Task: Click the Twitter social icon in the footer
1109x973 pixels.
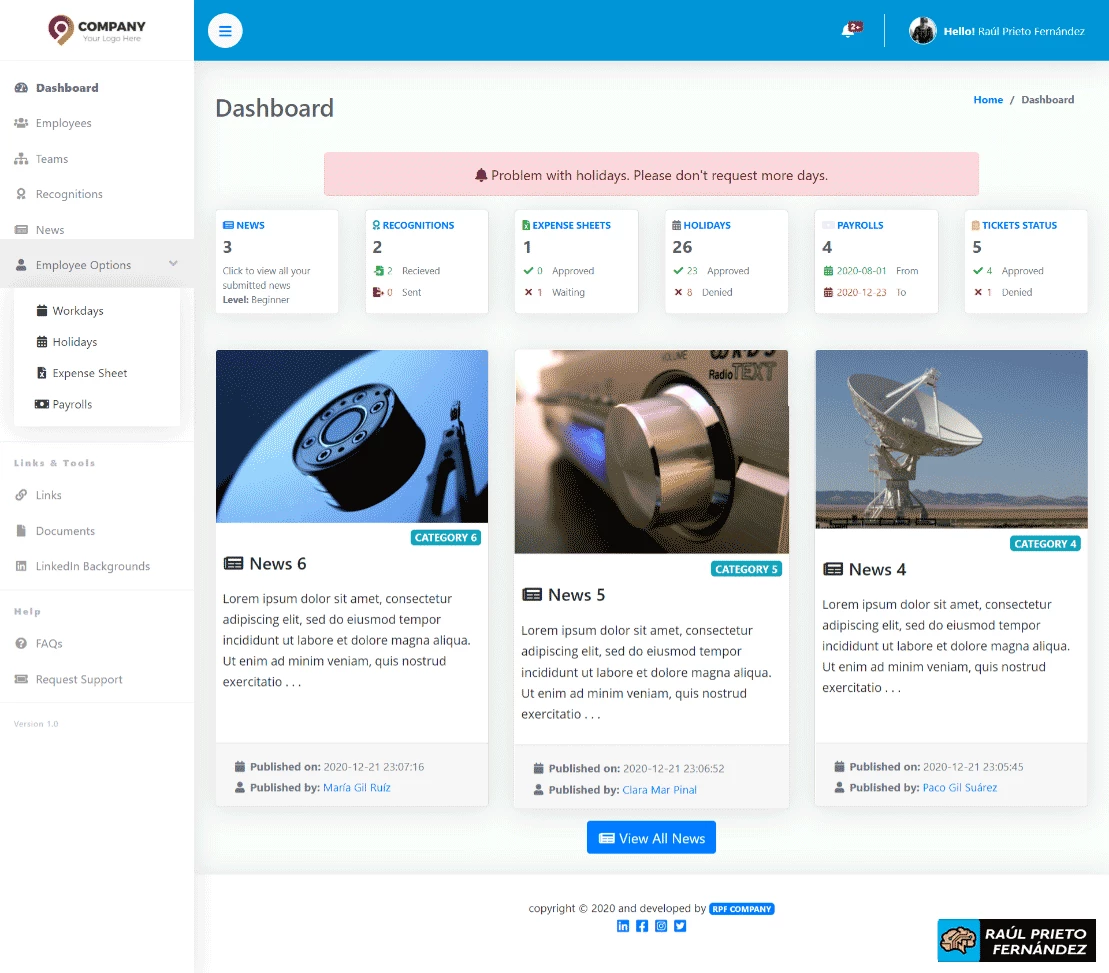Action: 680,926
